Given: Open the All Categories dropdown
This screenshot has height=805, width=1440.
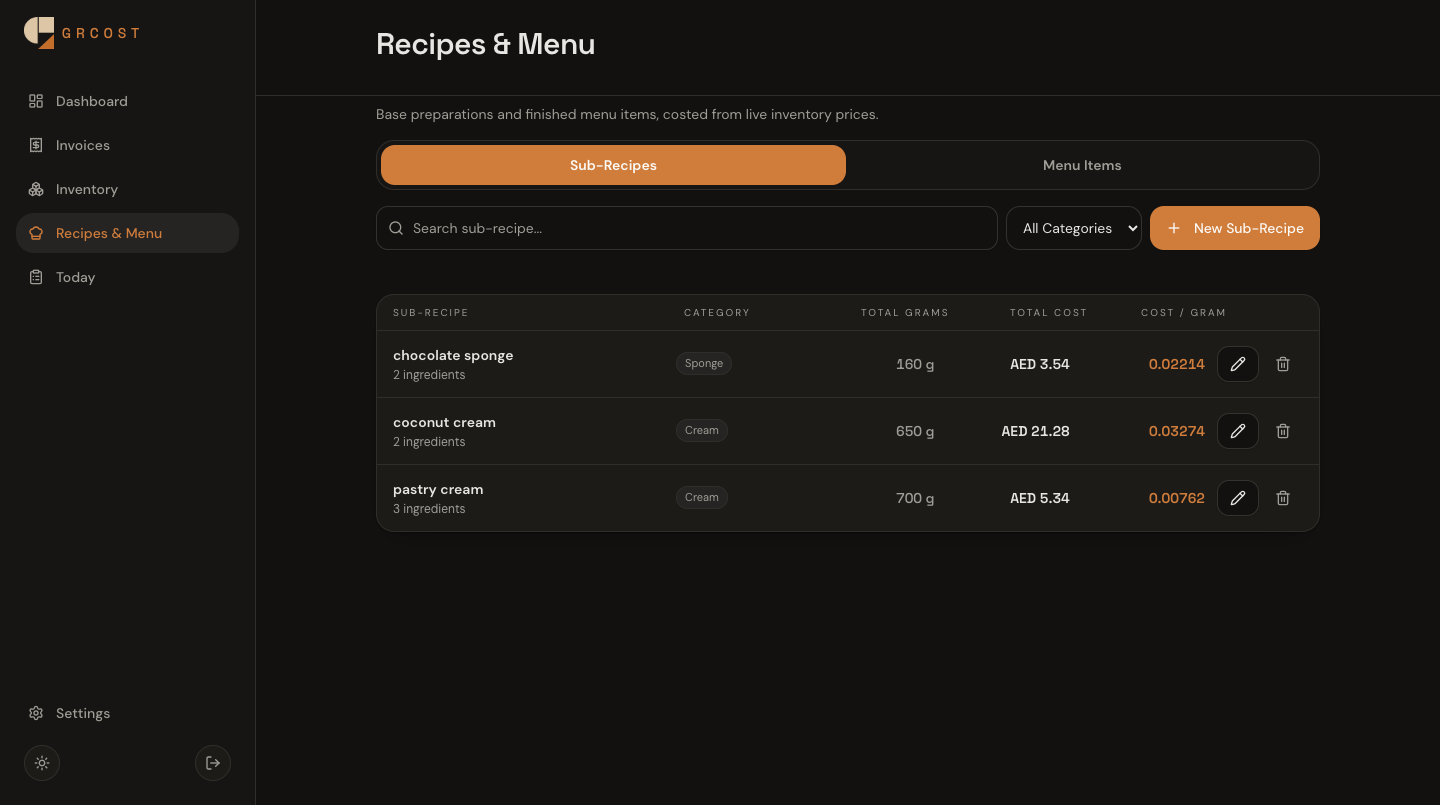Looking at the screenshot, I should (1074, 228).
